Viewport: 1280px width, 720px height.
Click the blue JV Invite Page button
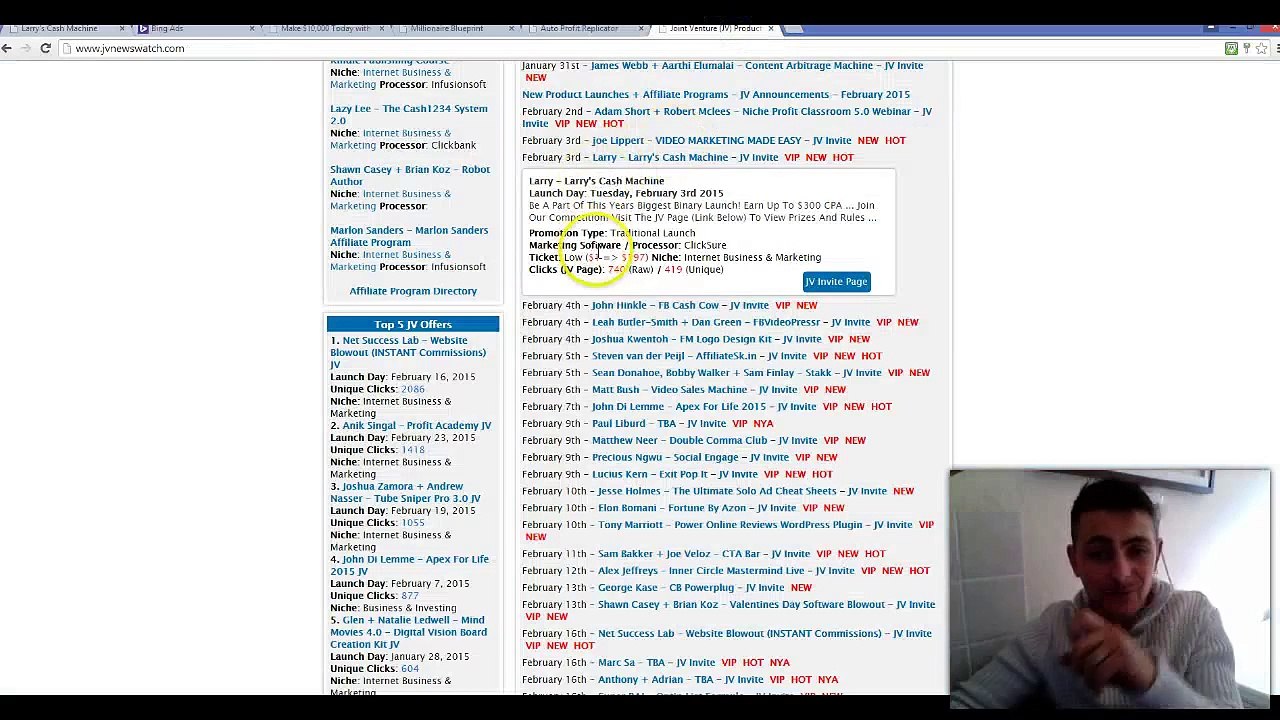[836, 282]
